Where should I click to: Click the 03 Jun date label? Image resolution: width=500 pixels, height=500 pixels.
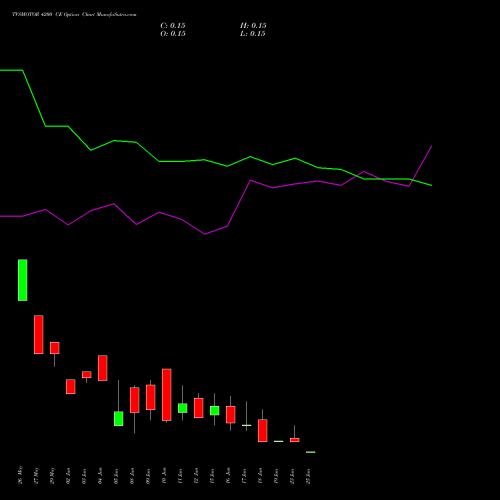pos(85,476)
